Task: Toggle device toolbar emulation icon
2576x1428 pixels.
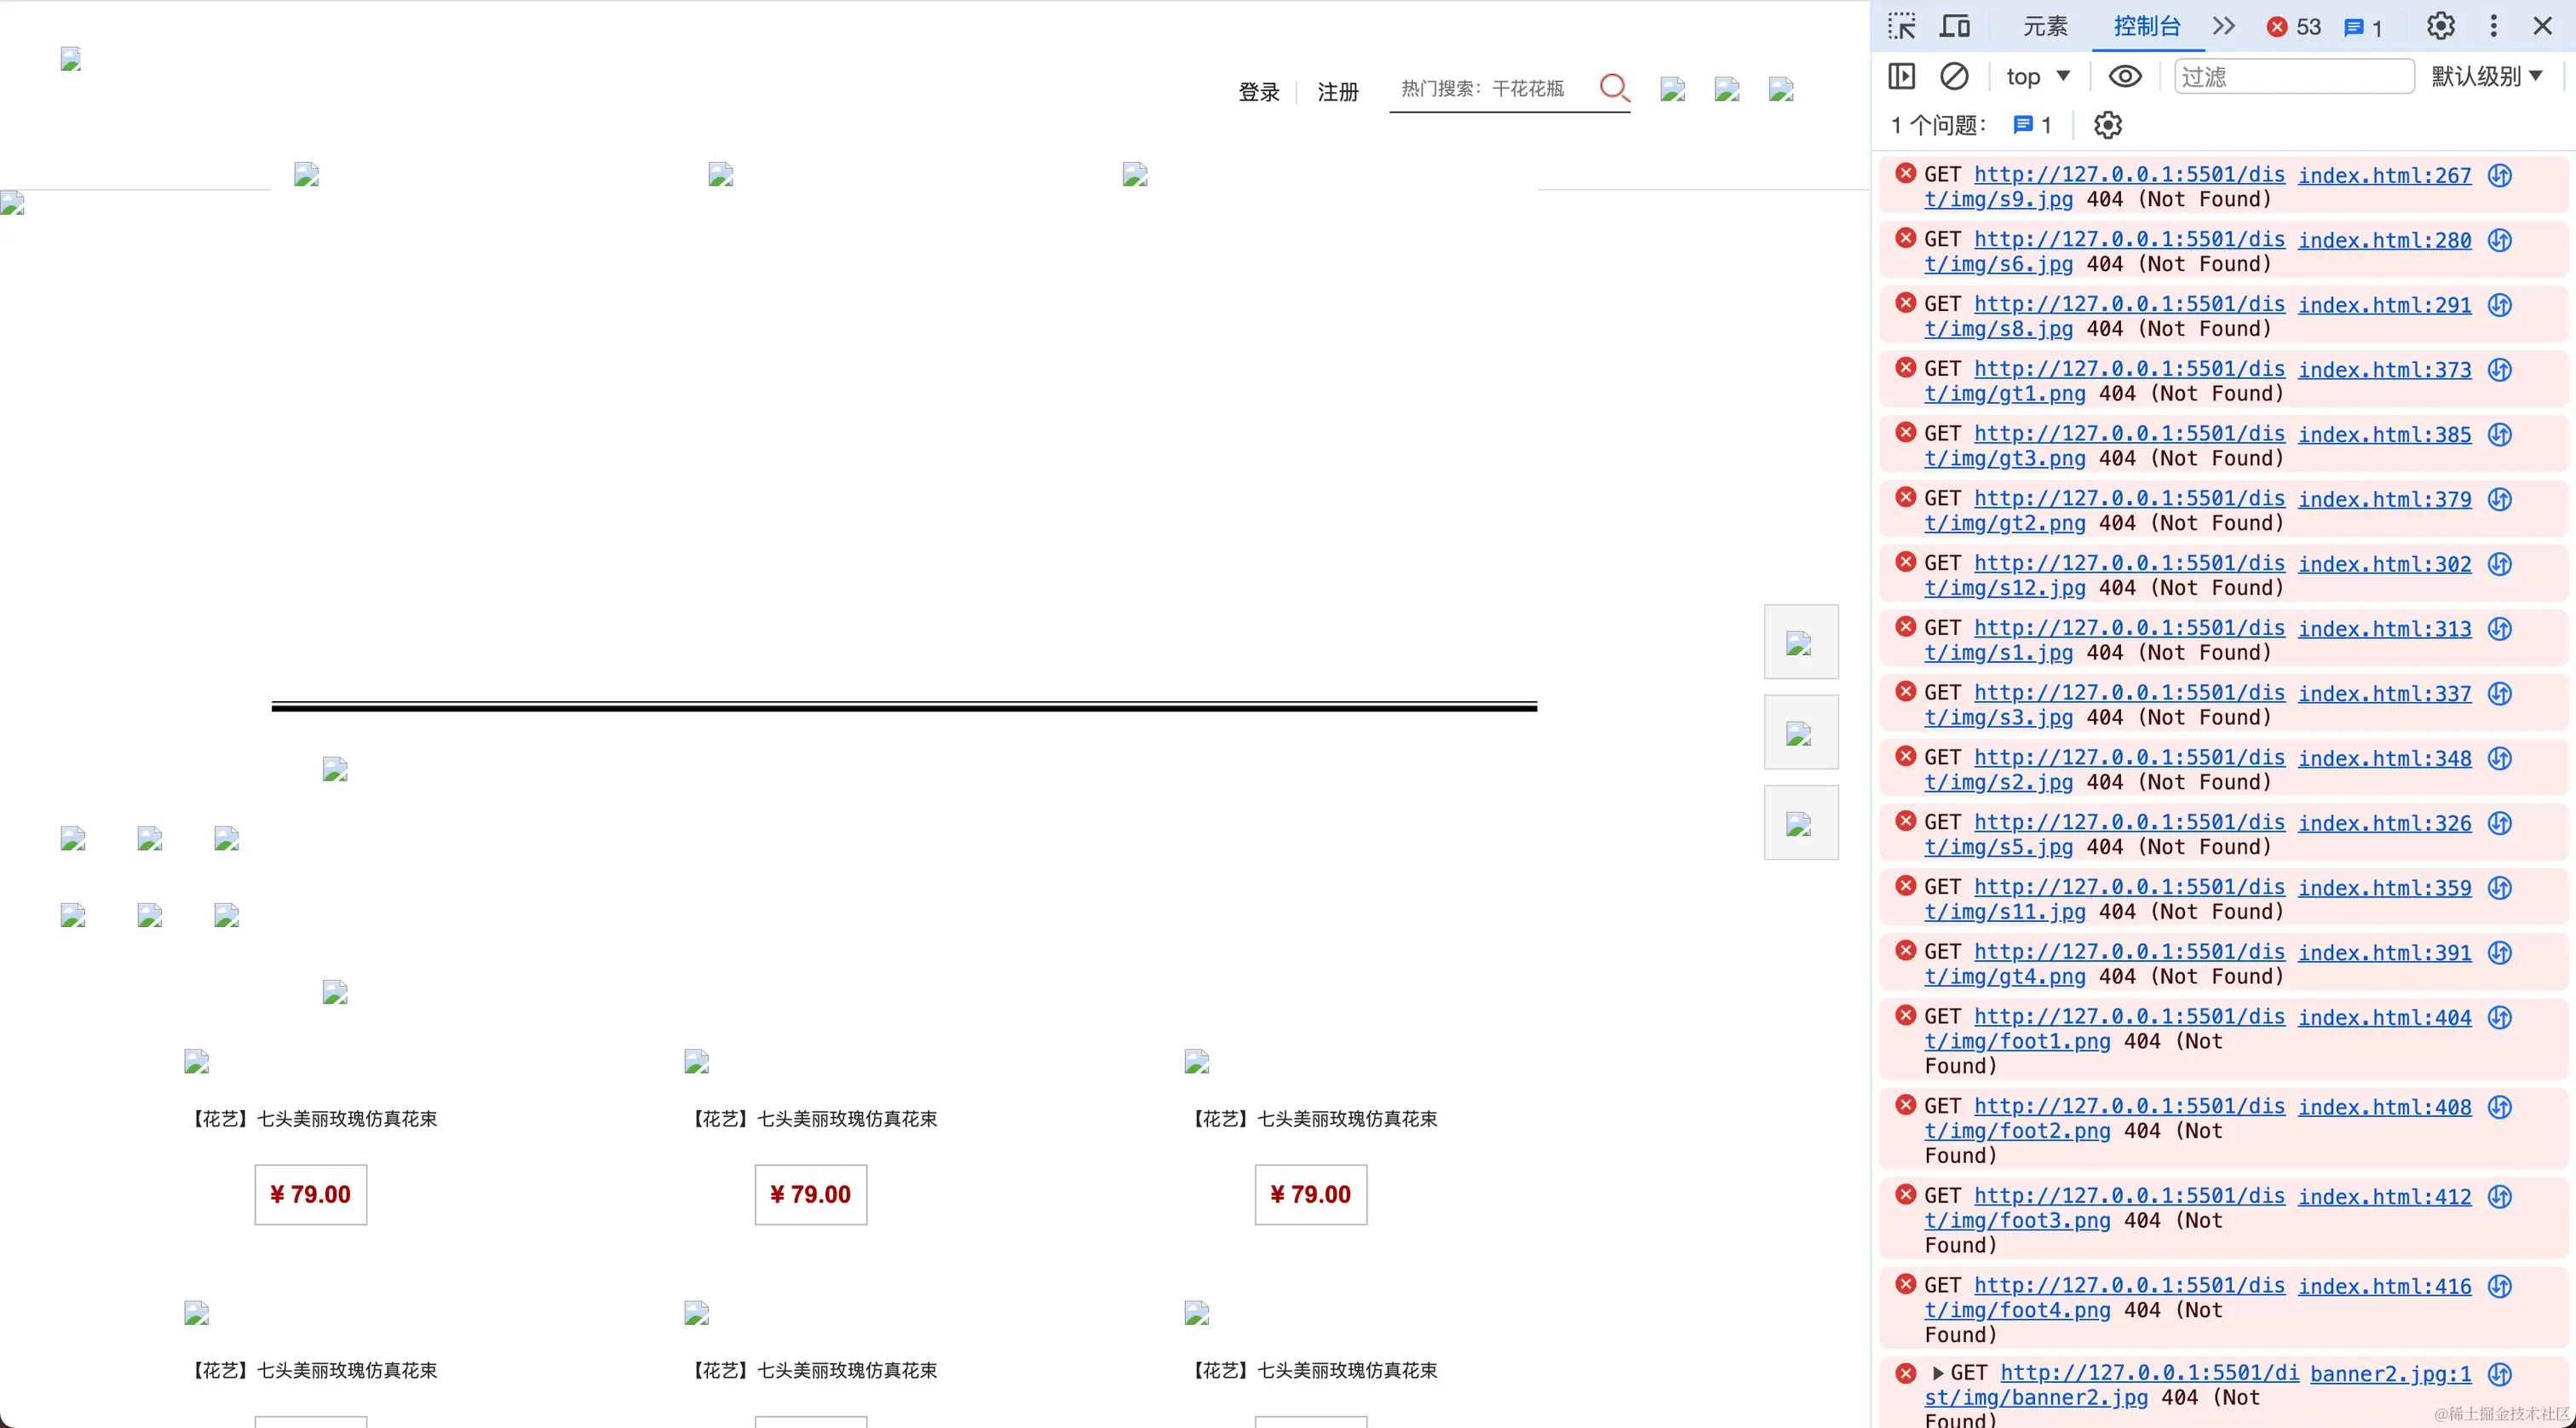Action: point(1954,26)
